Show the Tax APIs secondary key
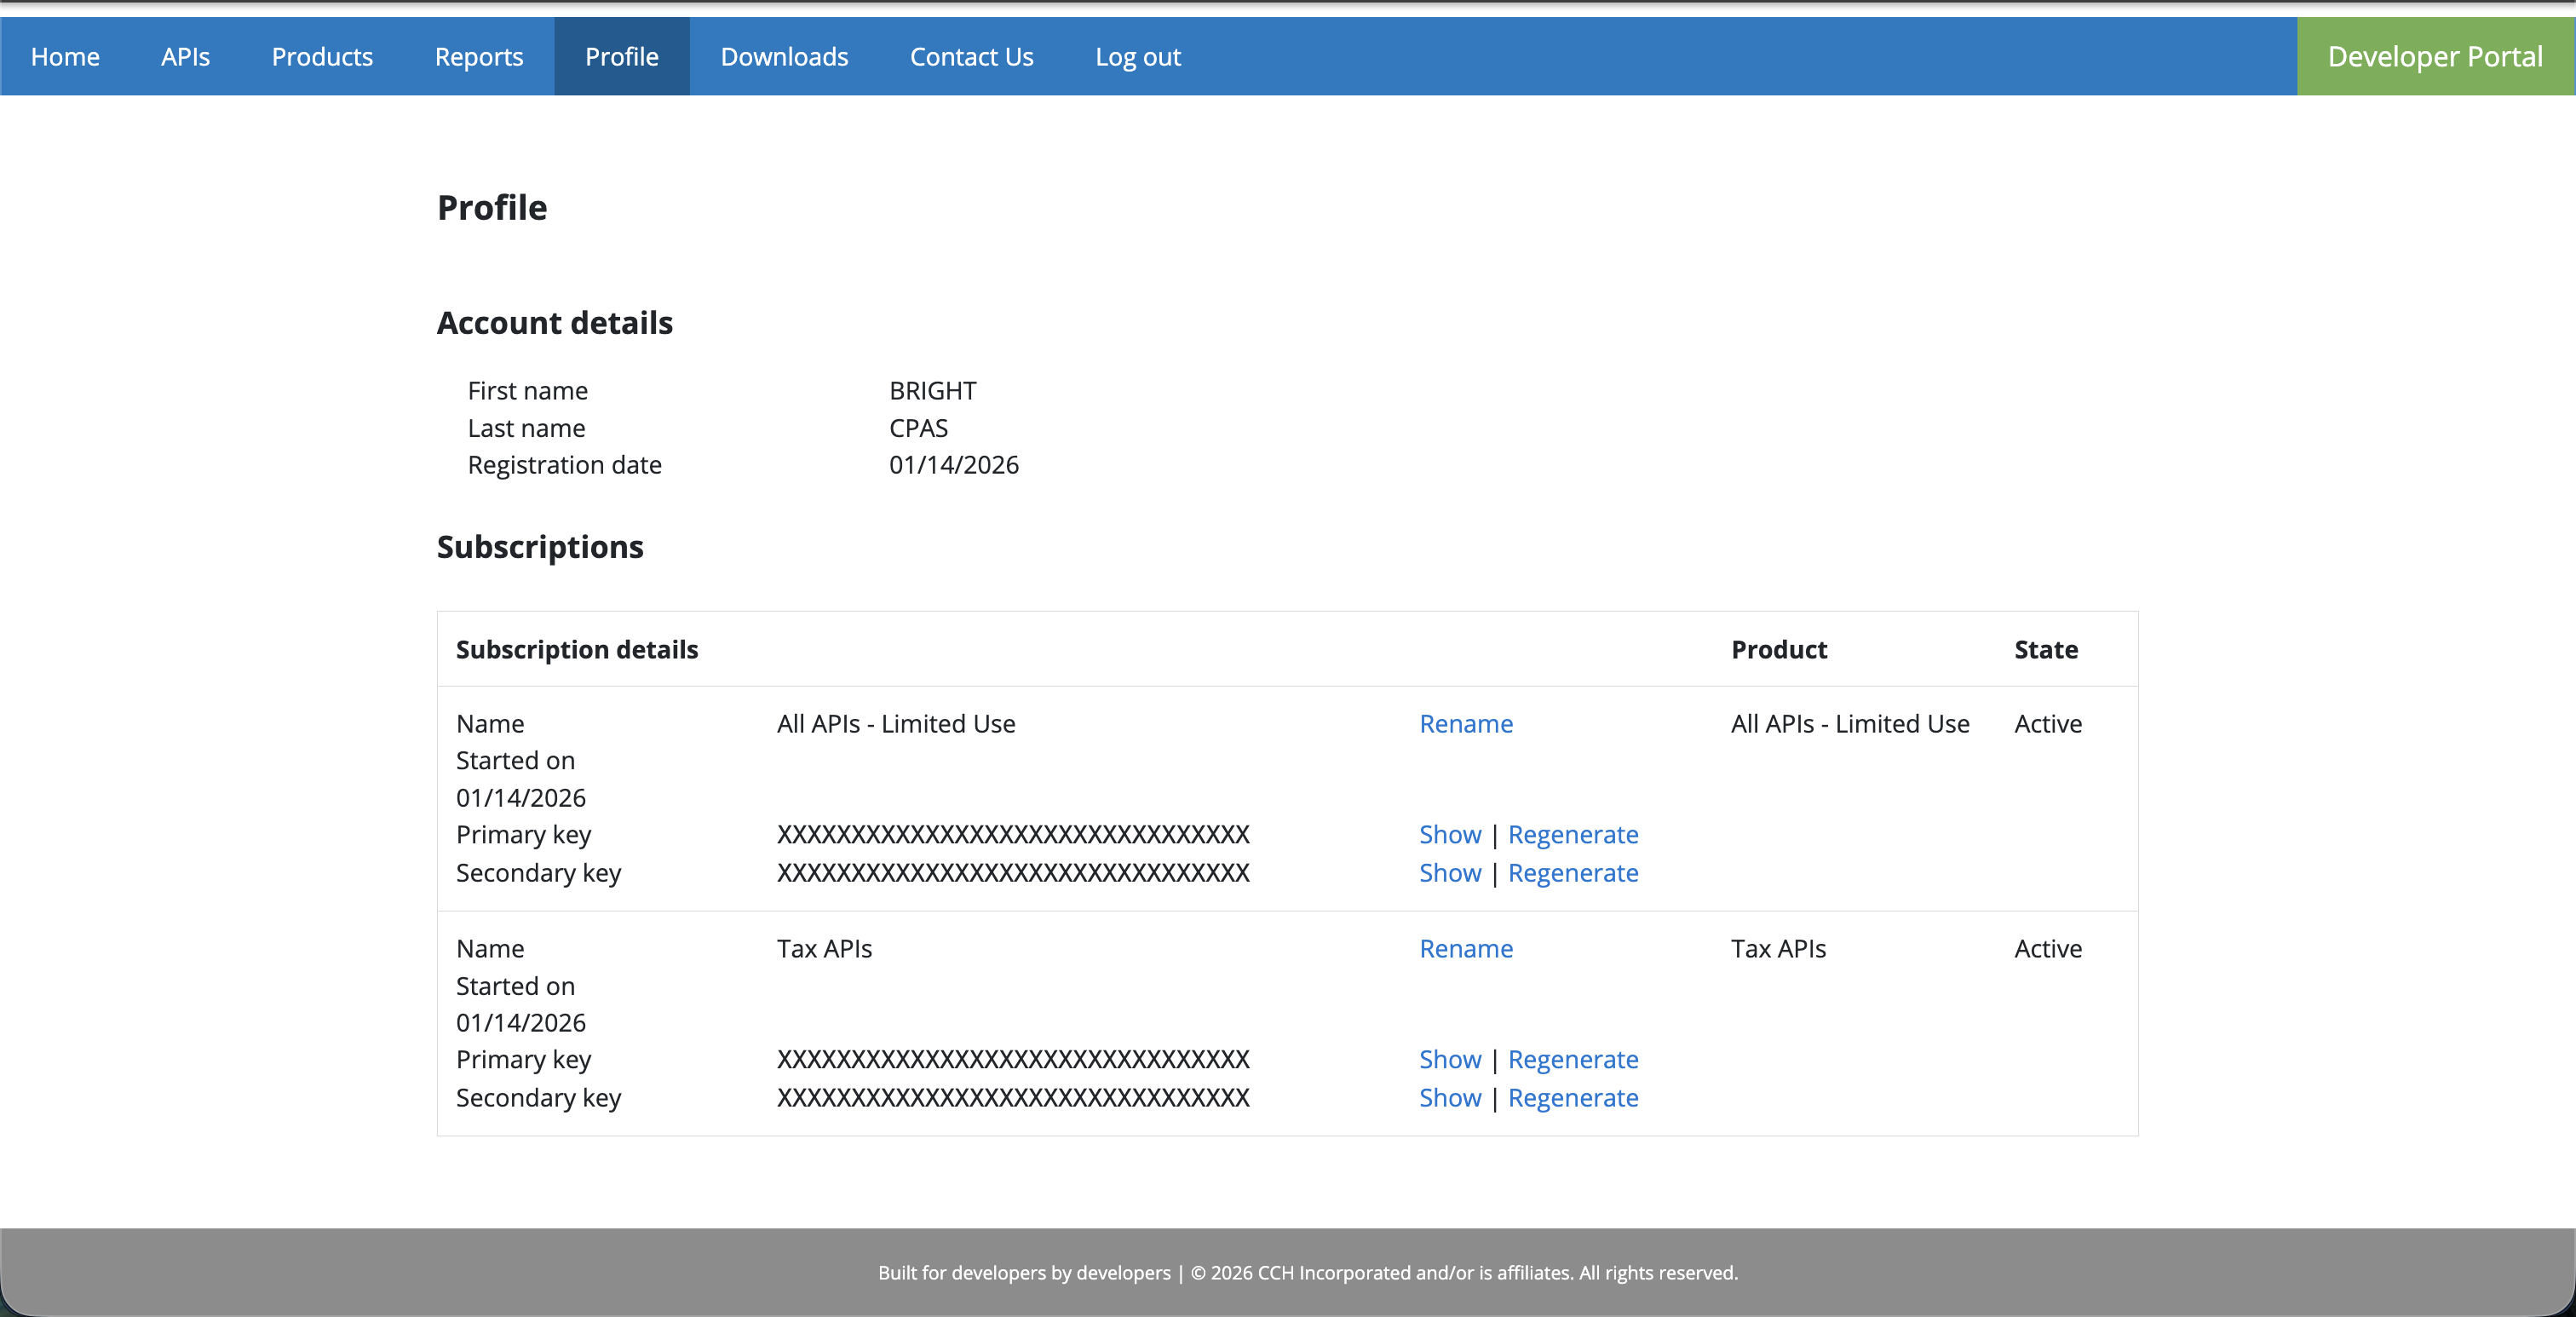 click(x=1450, y=1097)
